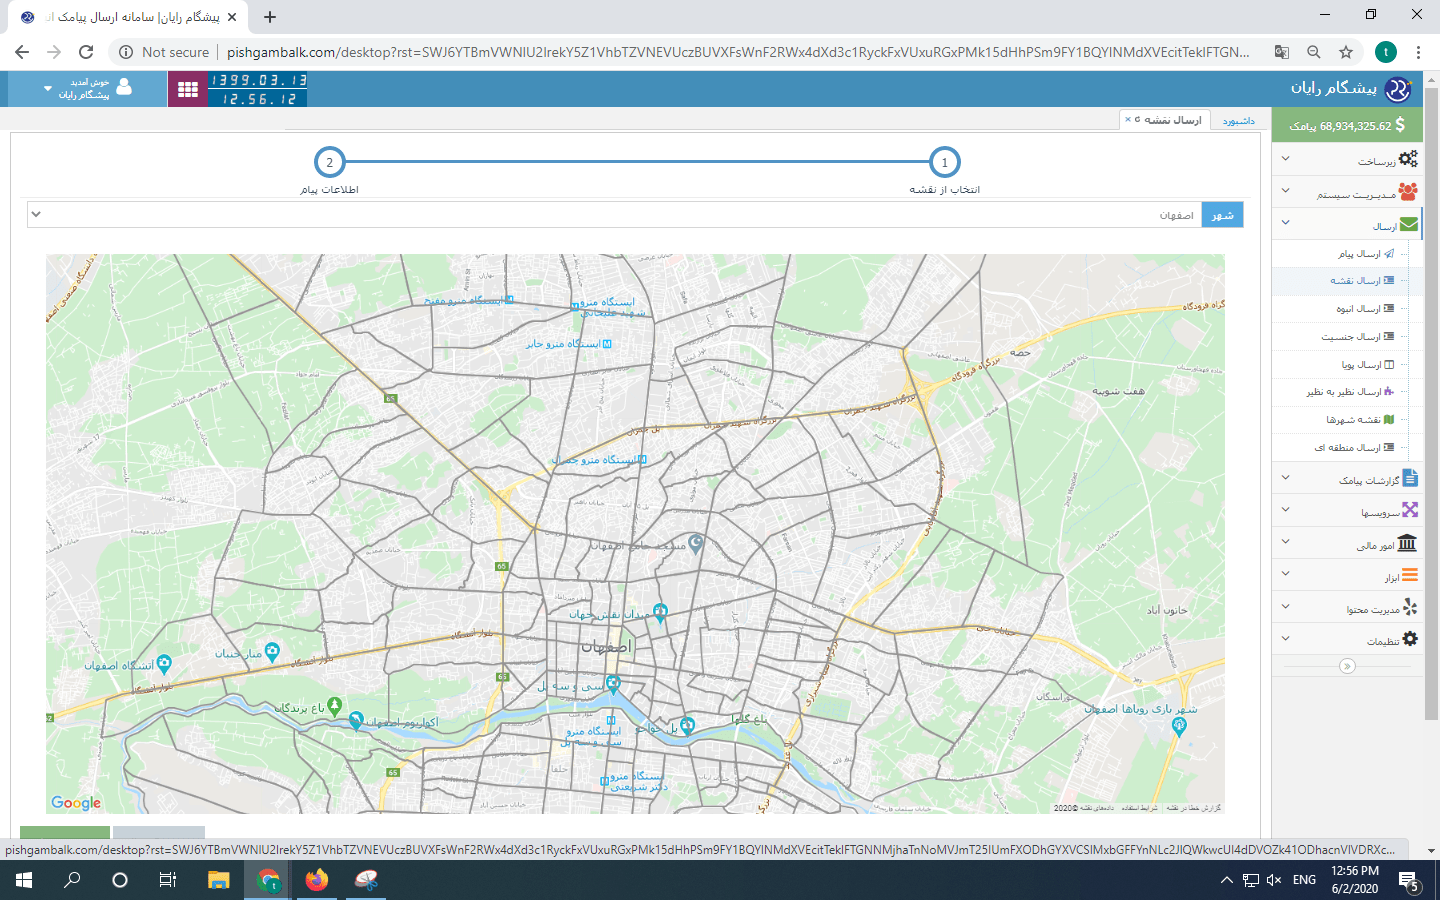Open نقشه شهرها menu item
Image resolution: width=1440 pixels, height=900 pixels.
pos(1360,420)
